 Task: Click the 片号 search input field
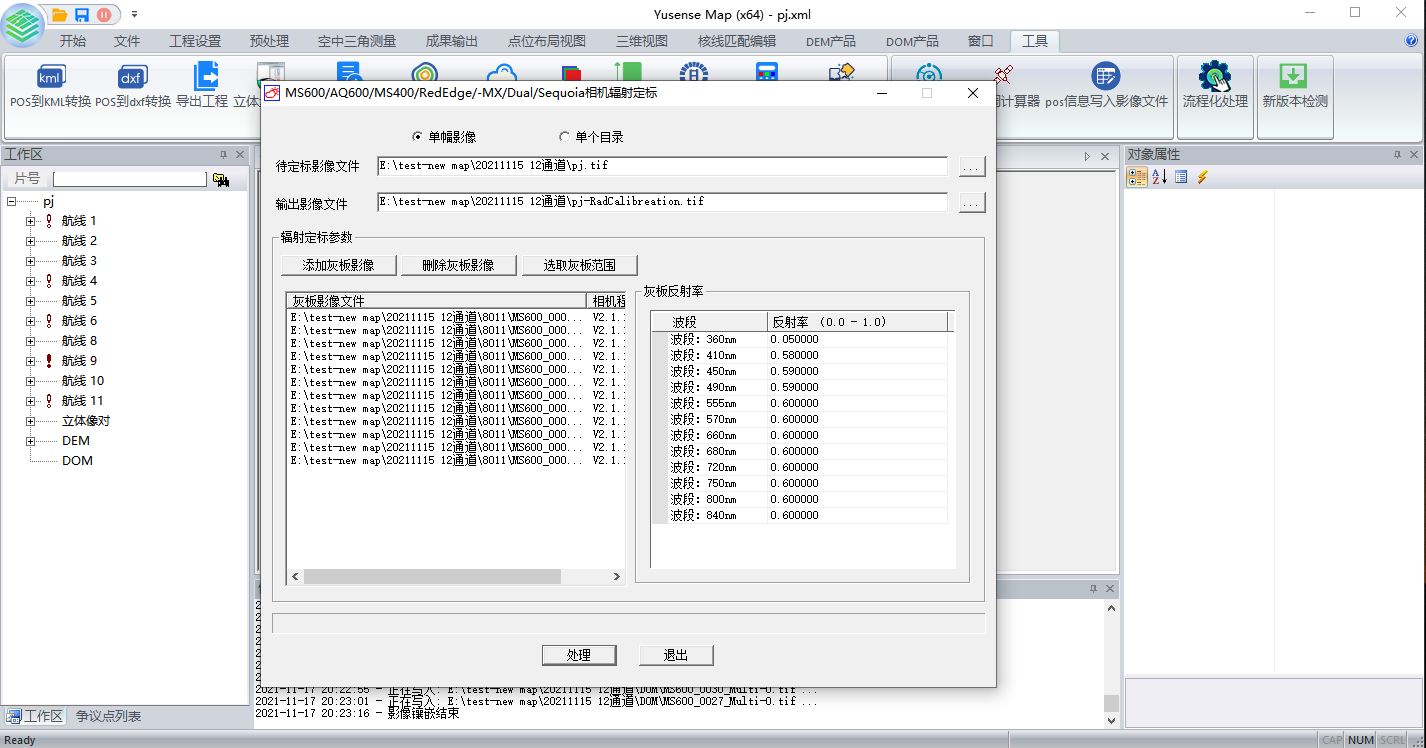[x=130, y=179]
